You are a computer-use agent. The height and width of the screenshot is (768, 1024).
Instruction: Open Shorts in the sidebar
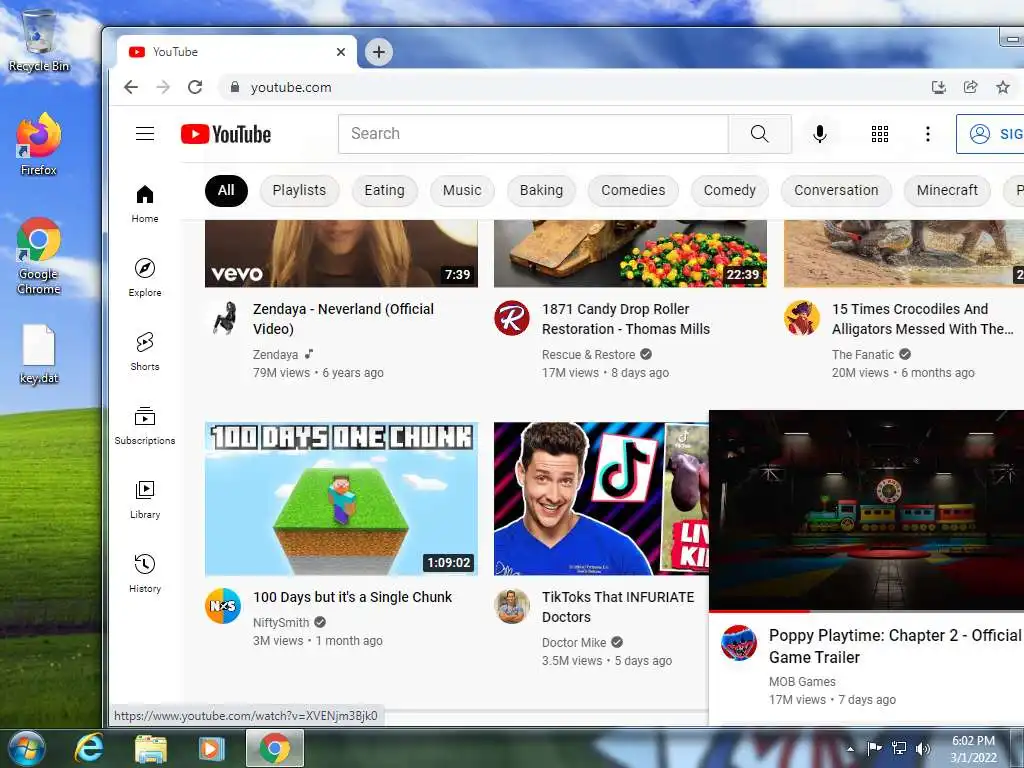(x=145, y=352)
